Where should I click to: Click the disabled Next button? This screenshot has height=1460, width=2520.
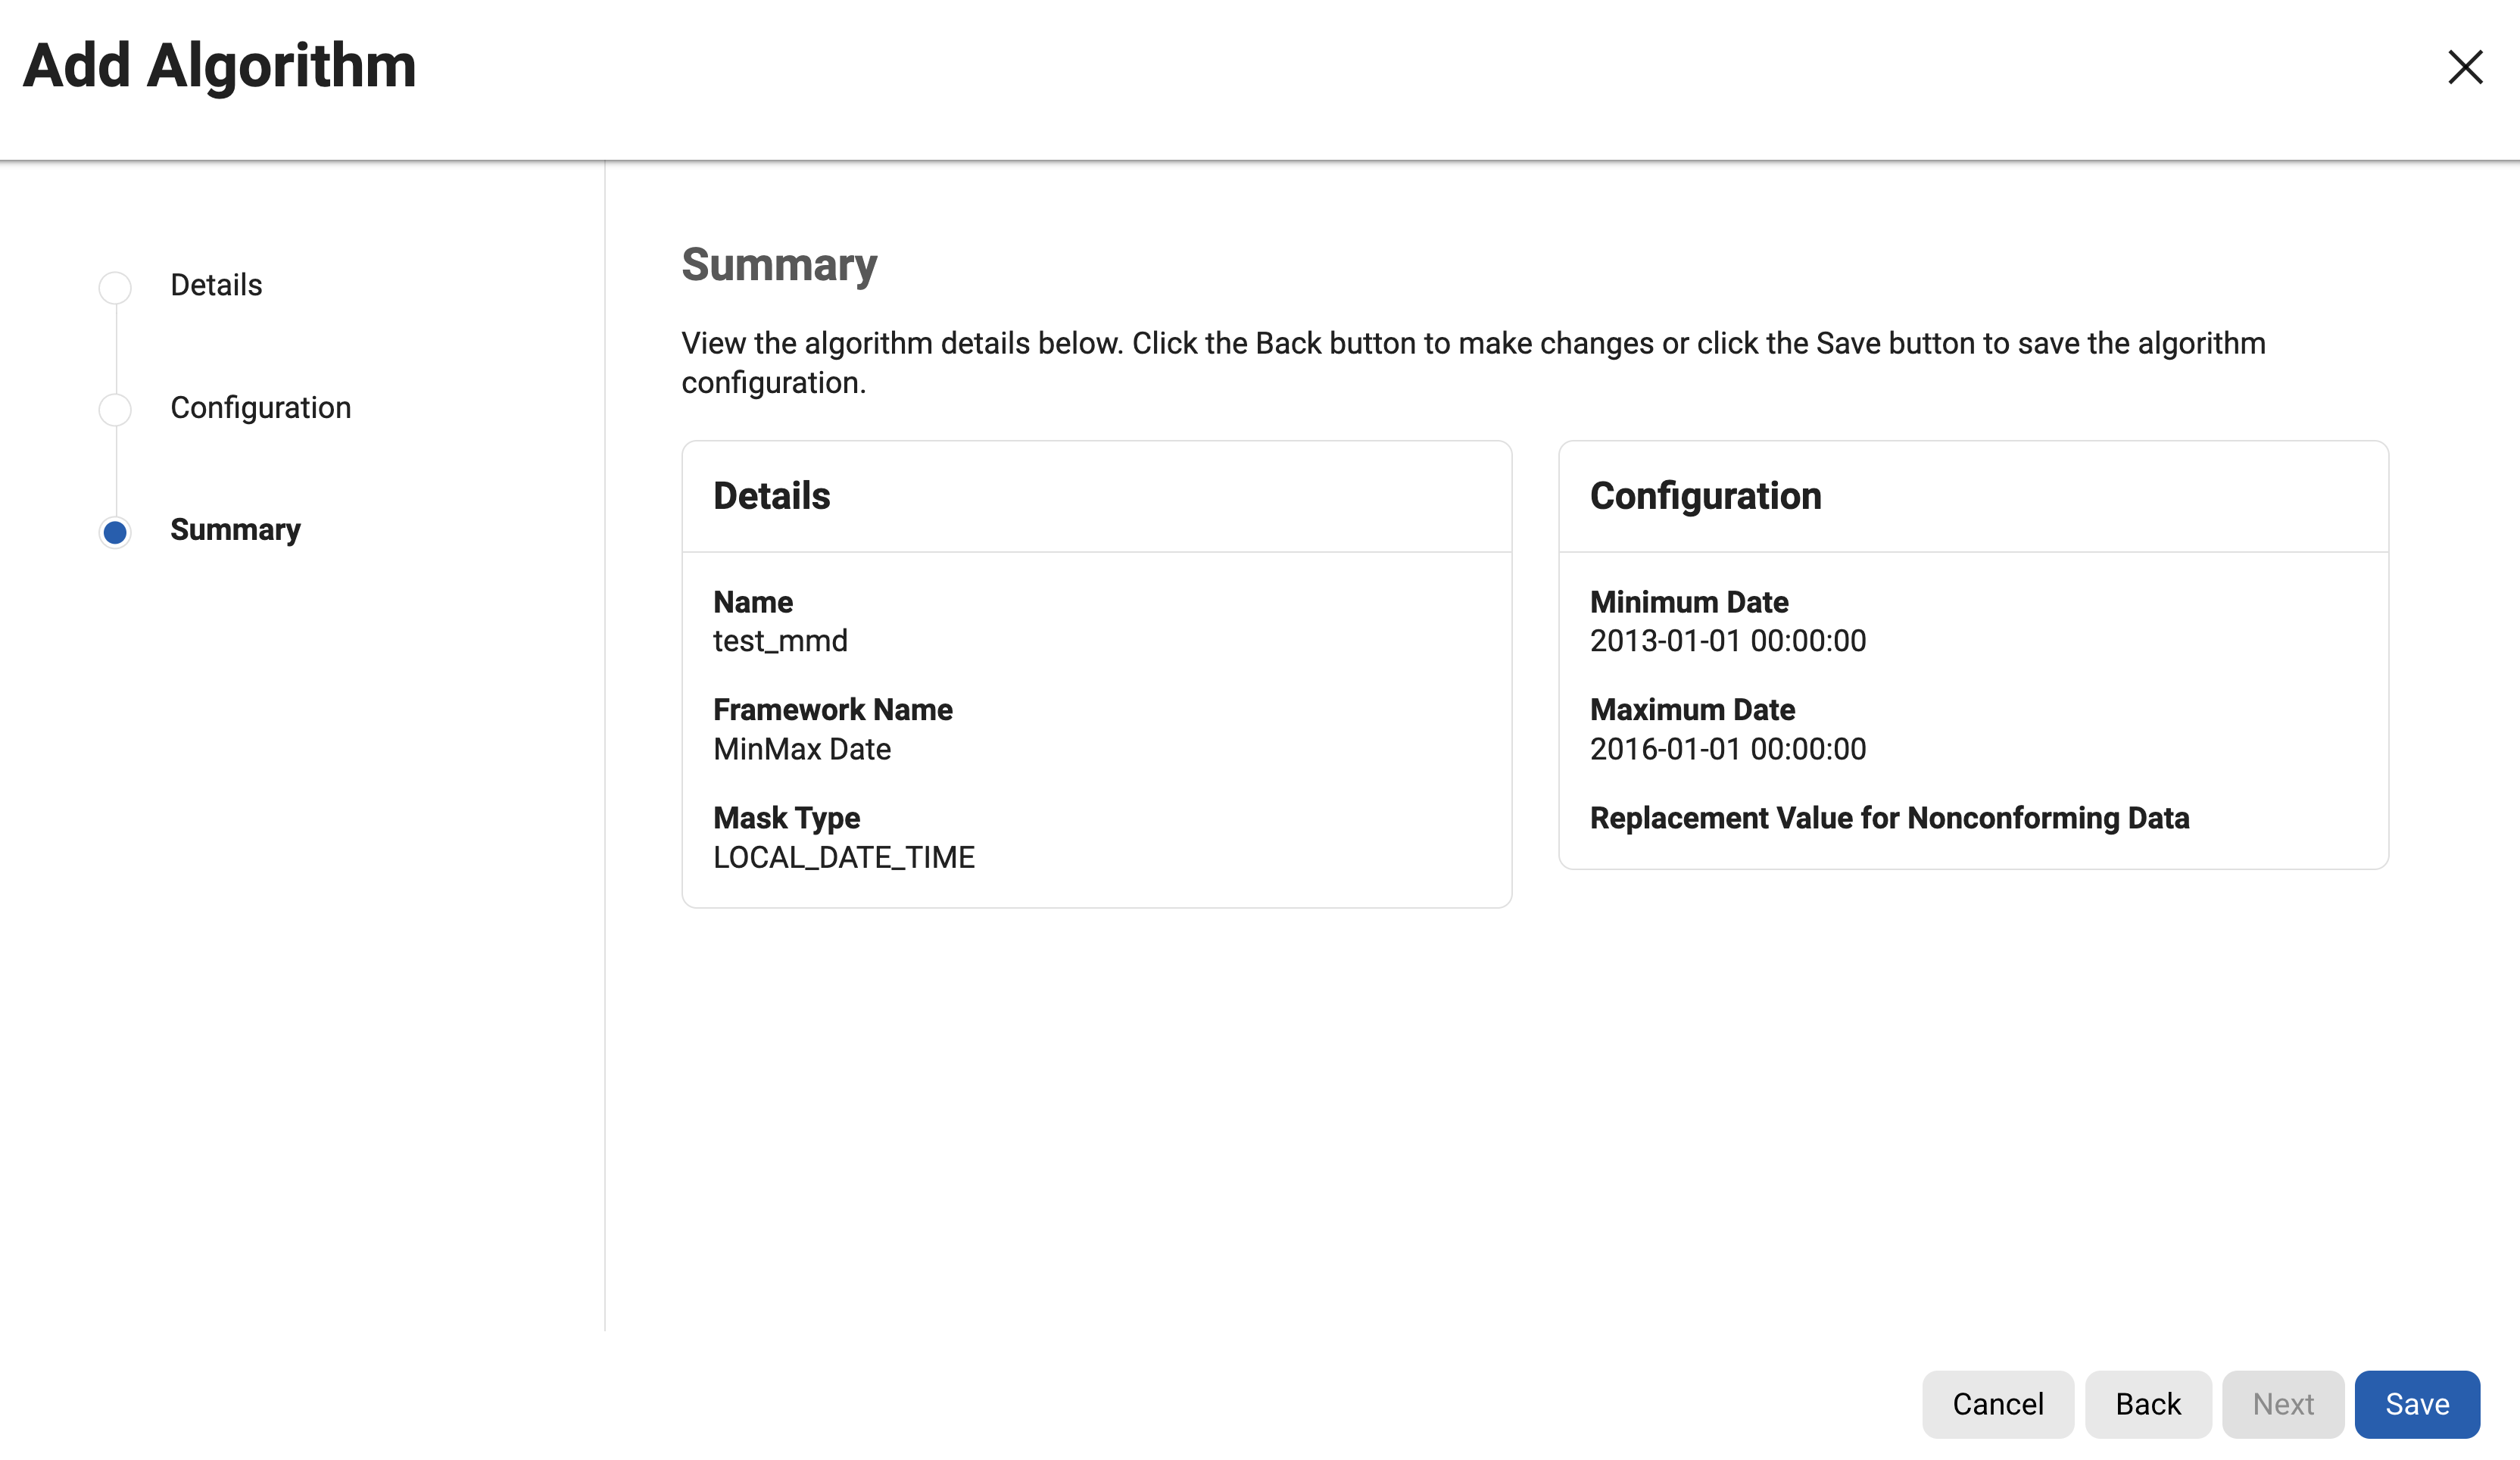pyautogui.click(x=2282, y=1403)
